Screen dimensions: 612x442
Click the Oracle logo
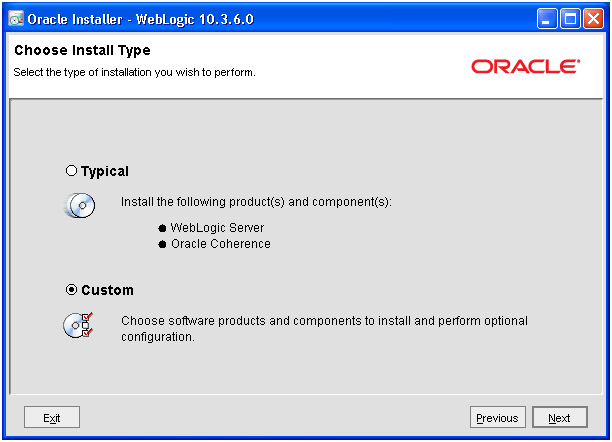click(525, 66)
